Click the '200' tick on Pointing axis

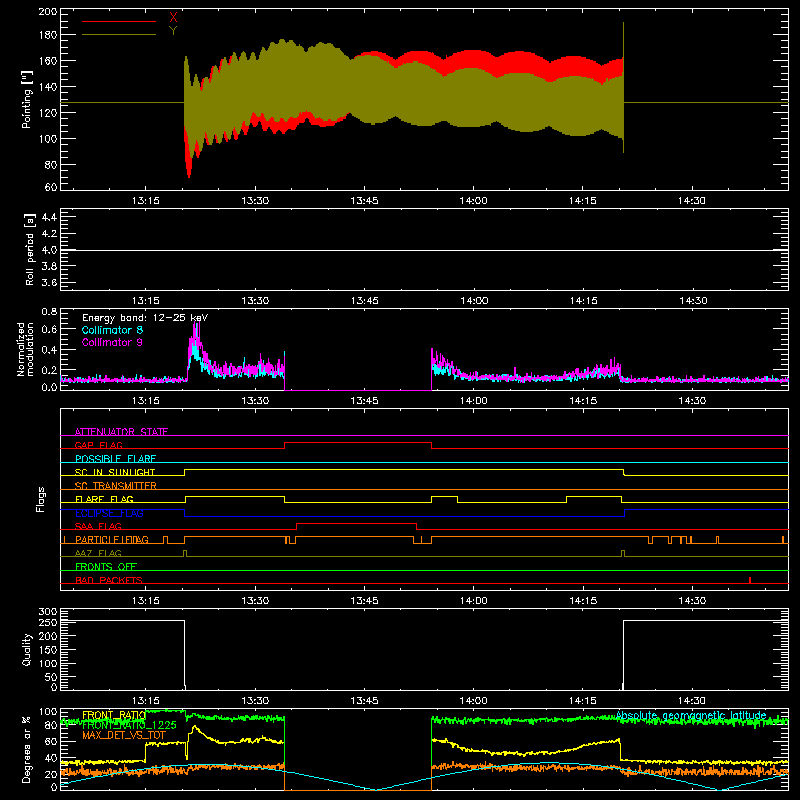[x=48, y=12]
